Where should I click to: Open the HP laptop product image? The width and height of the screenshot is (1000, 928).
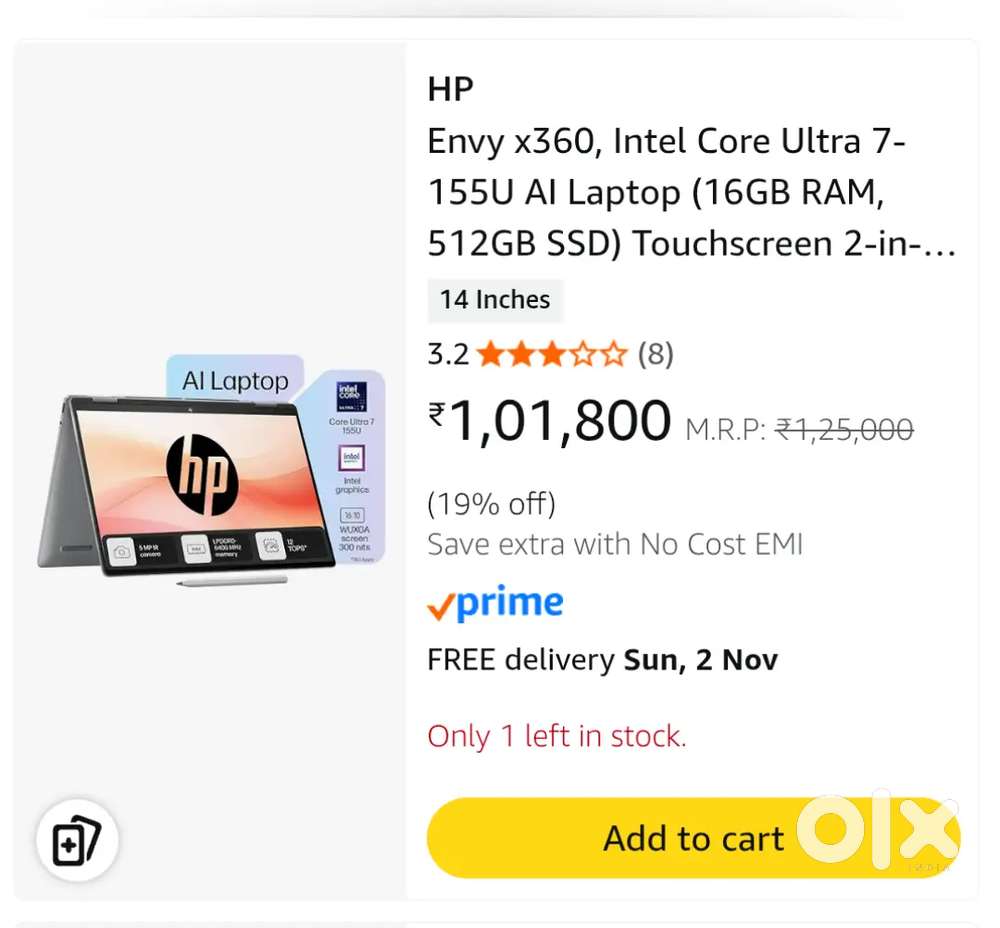(211, 471)
